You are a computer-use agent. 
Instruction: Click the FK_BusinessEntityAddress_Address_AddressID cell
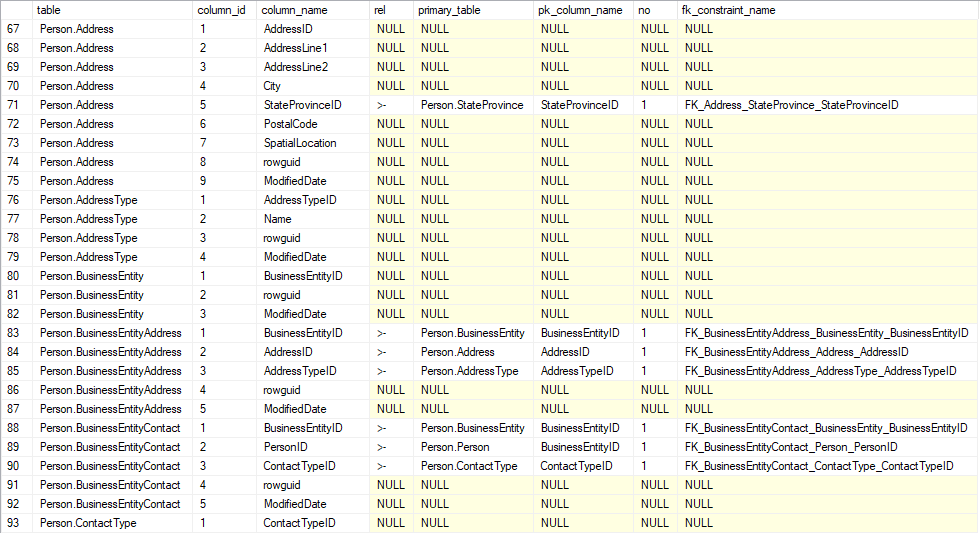796,352
